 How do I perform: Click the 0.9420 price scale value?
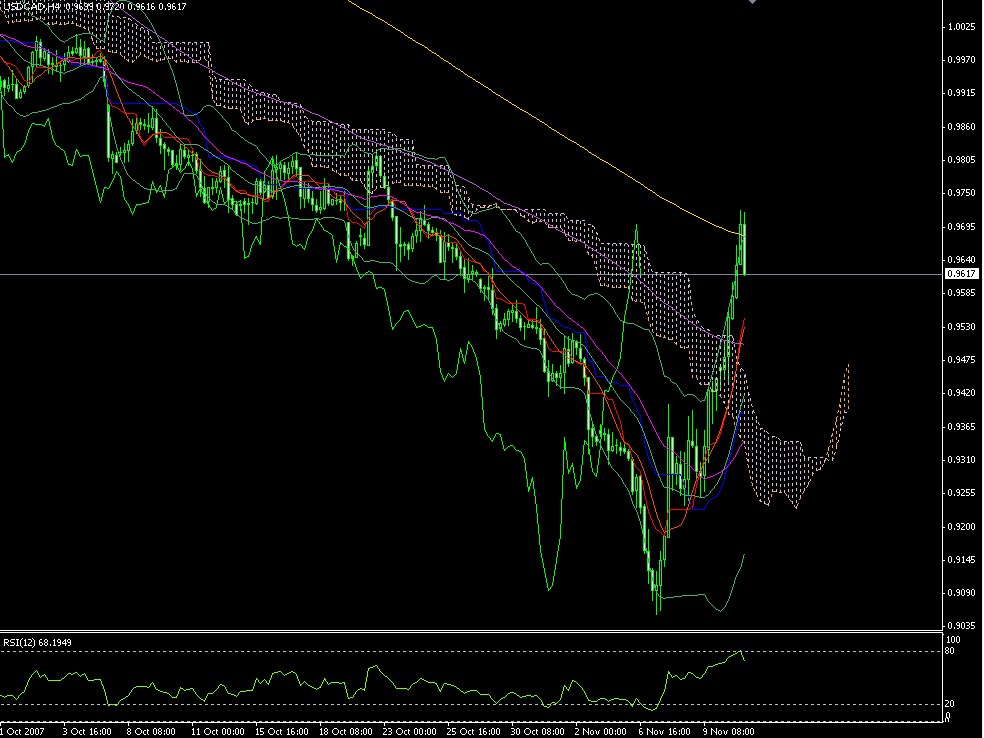coord(961,393)
